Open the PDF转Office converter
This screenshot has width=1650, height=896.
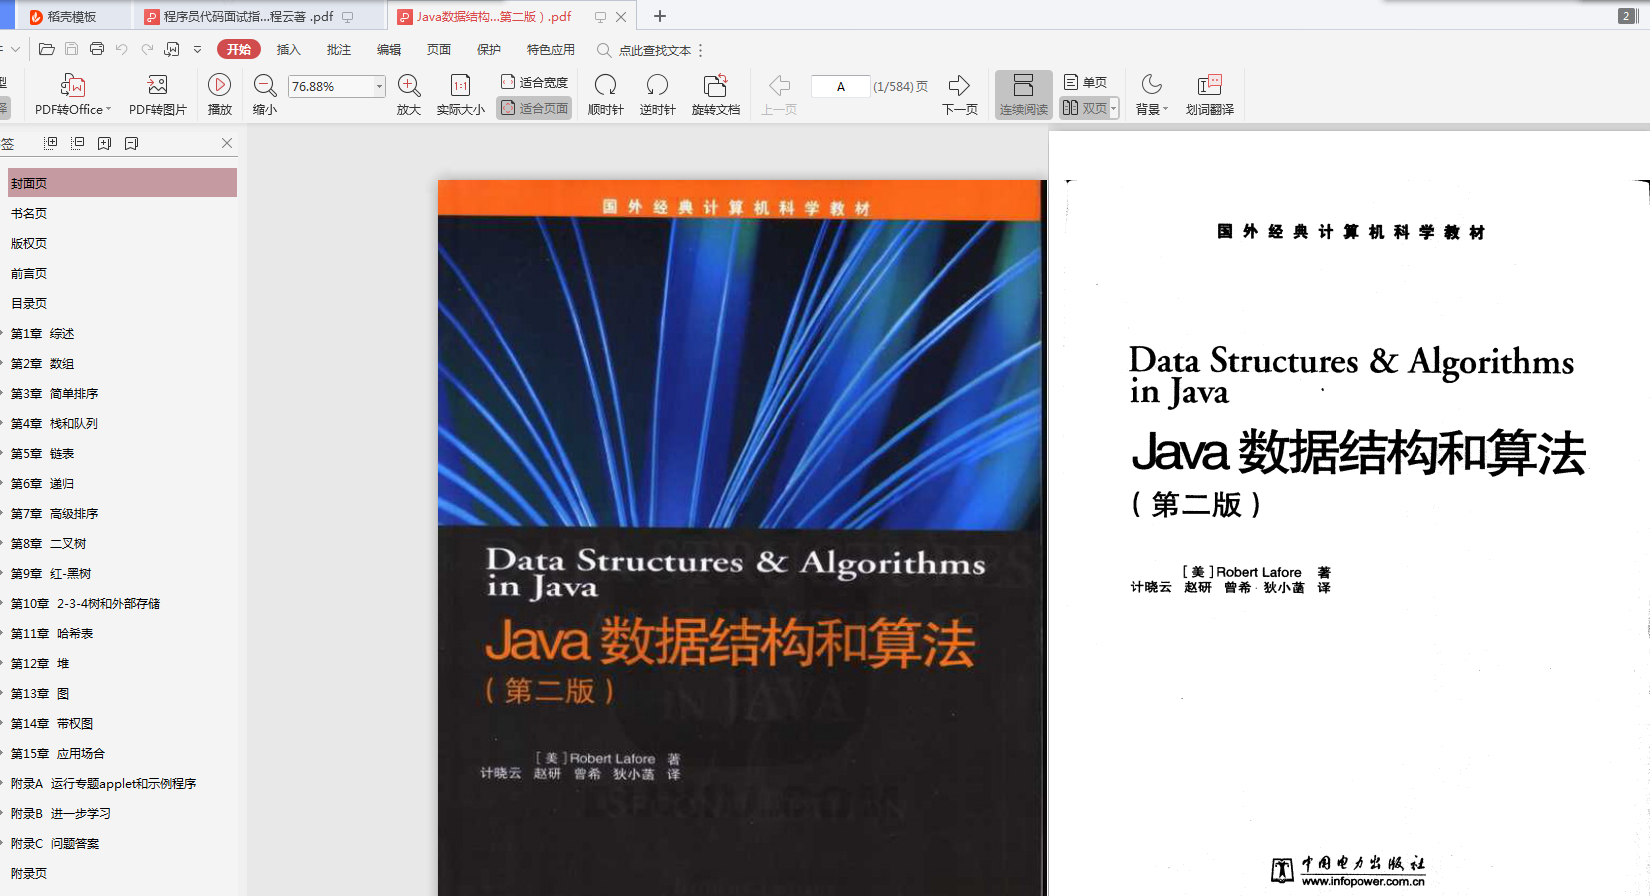(x=72, y=95)
